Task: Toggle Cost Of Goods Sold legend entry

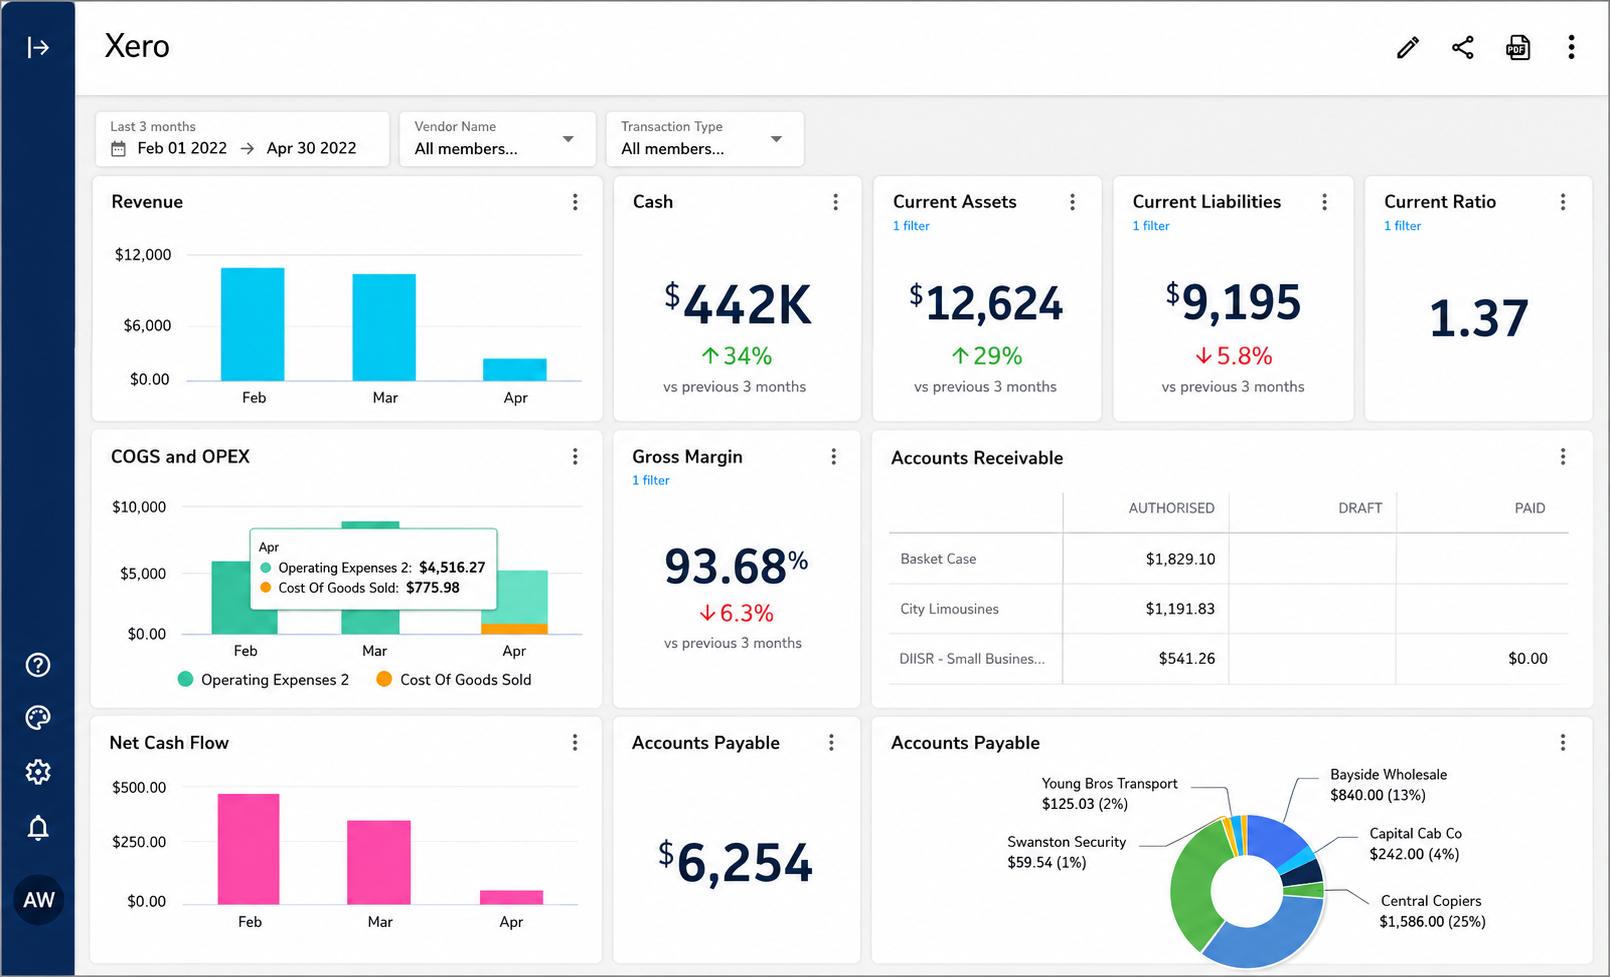Action: tap(454, 680)
